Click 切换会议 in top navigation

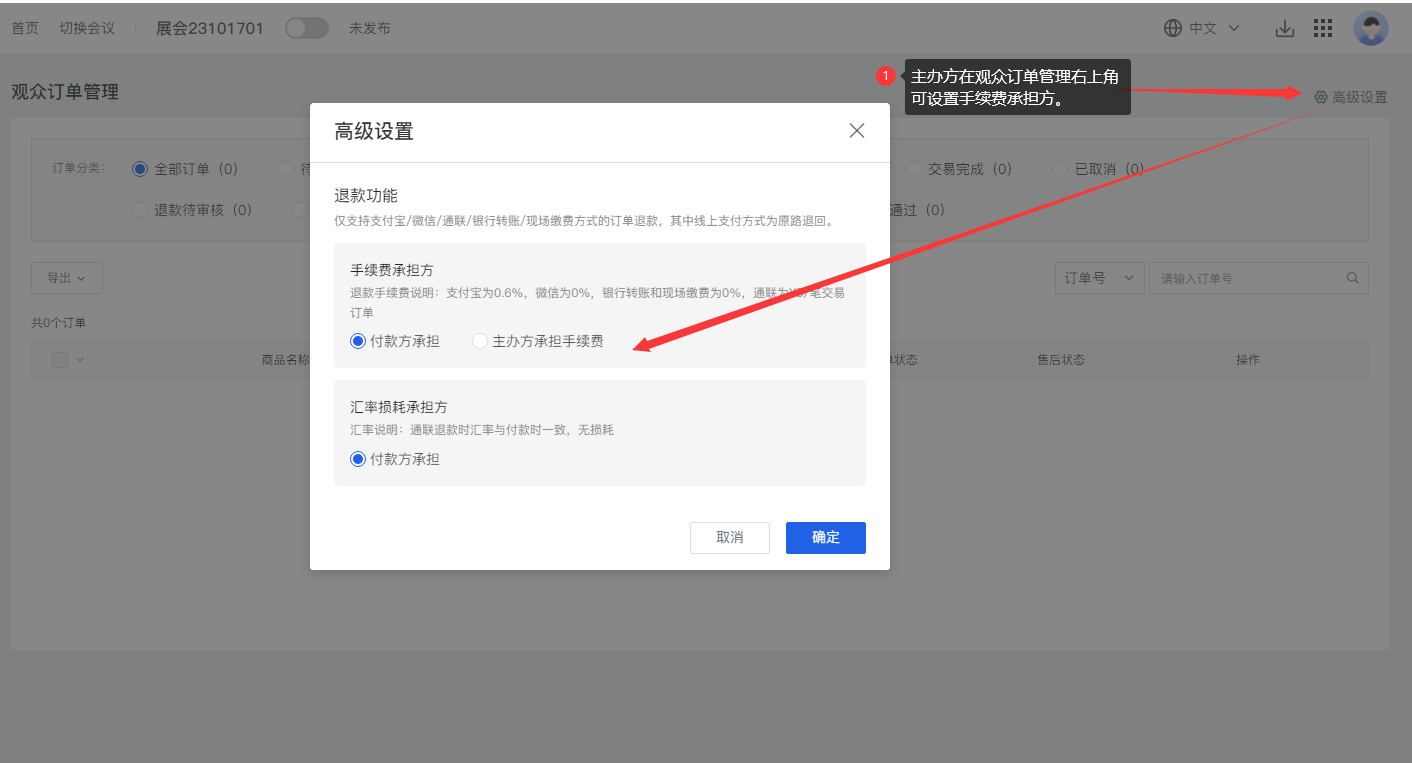[x=87, y=28]
